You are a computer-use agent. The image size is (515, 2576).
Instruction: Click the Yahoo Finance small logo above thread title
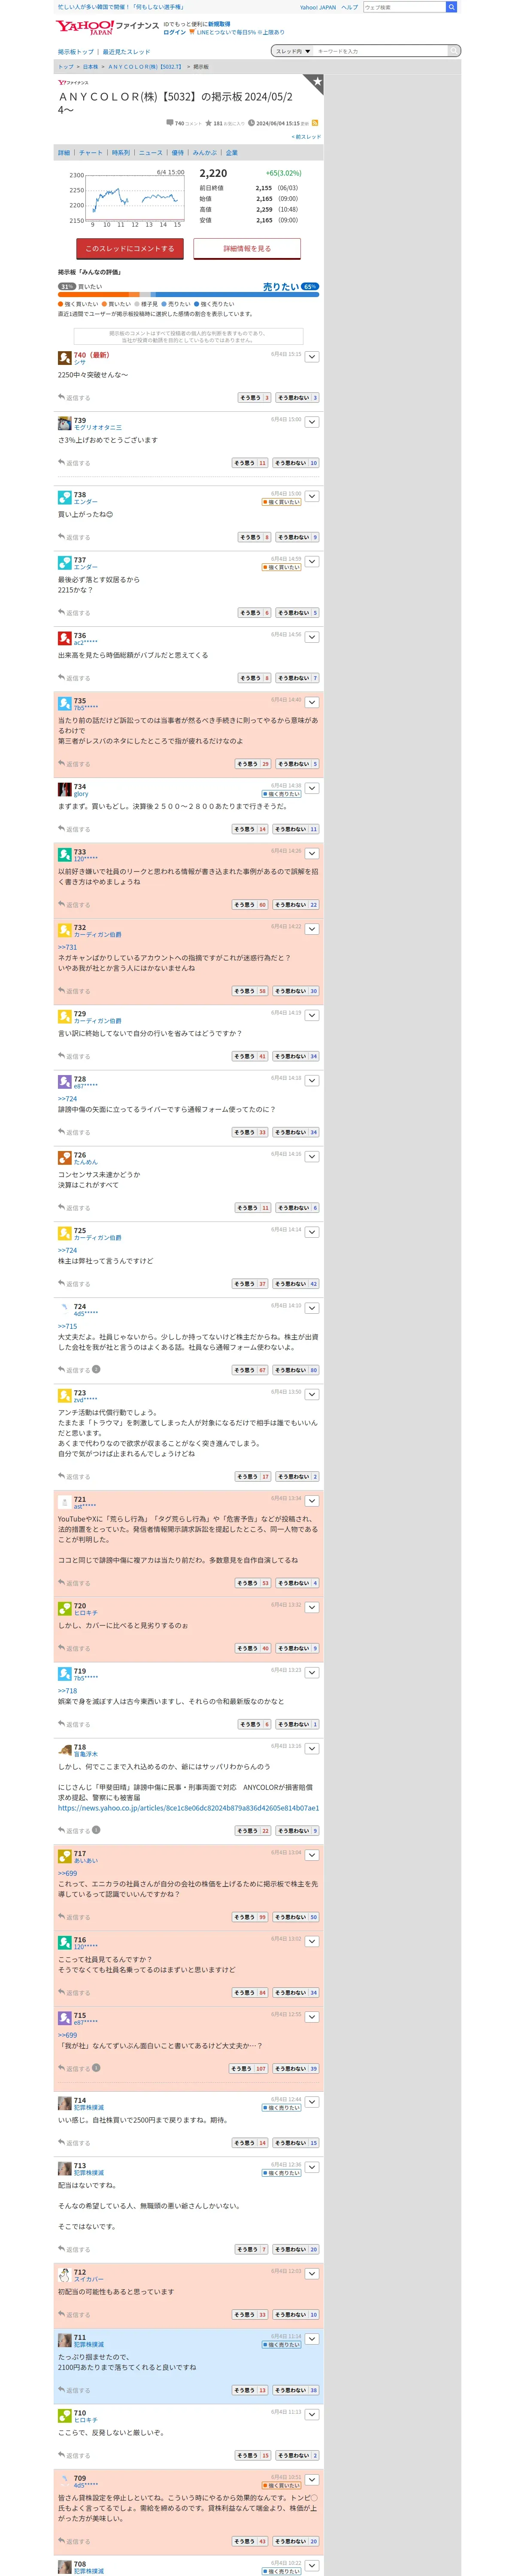(x=73, y=82)
